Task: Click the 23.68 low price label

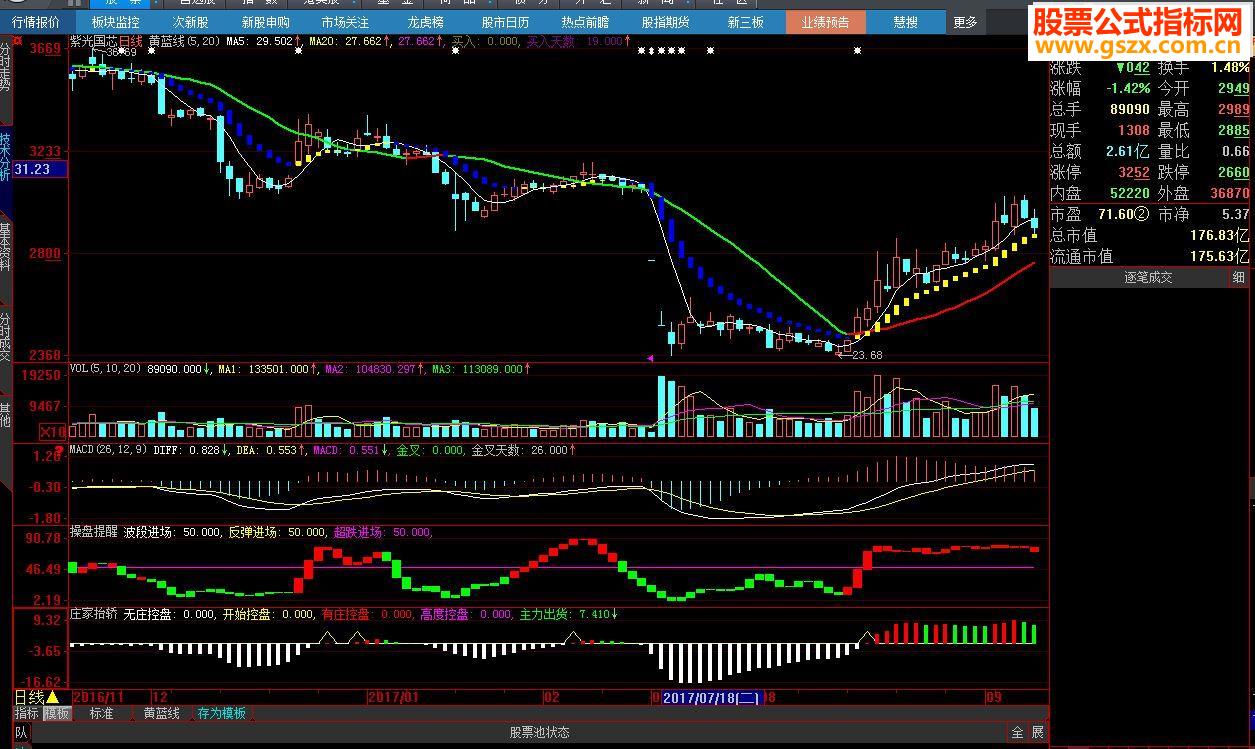Action: pos(865,355)
